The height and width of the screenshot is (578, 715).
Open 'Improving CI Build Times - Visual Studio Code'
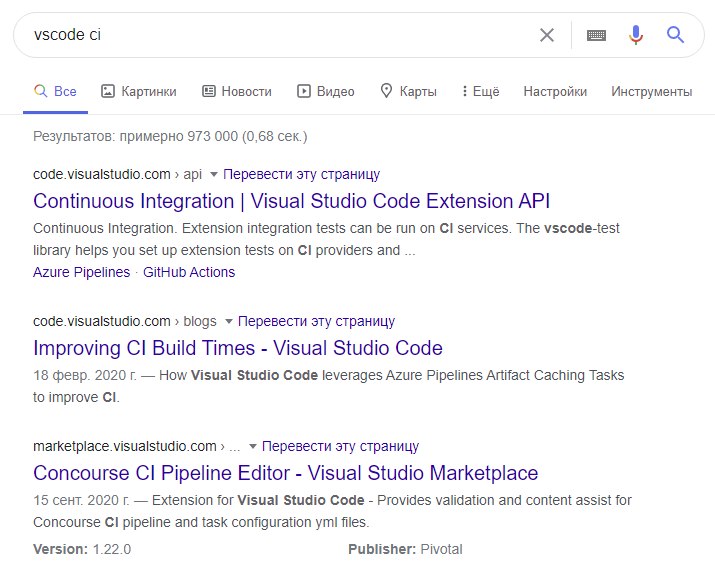(x=238, y=348)
